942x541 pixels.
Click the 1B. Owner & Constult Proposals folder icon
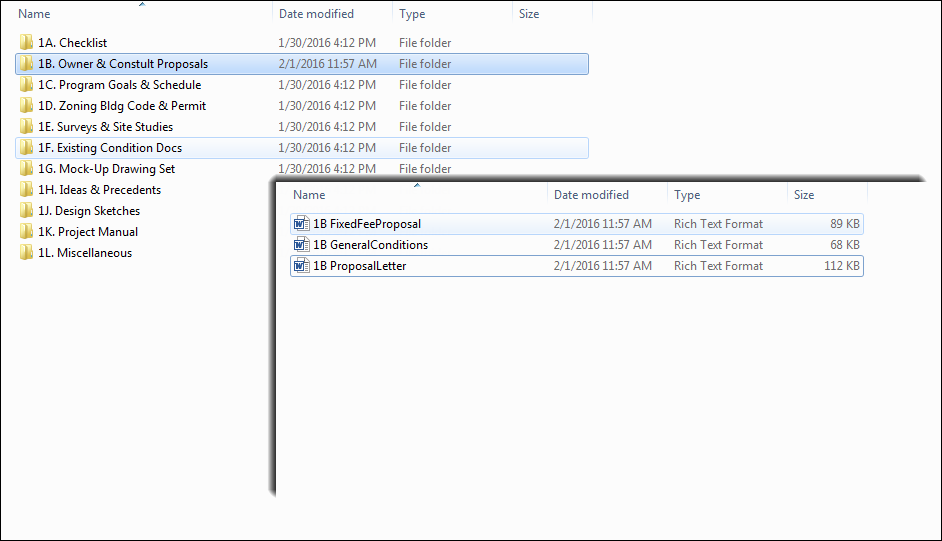pos(26,64)
